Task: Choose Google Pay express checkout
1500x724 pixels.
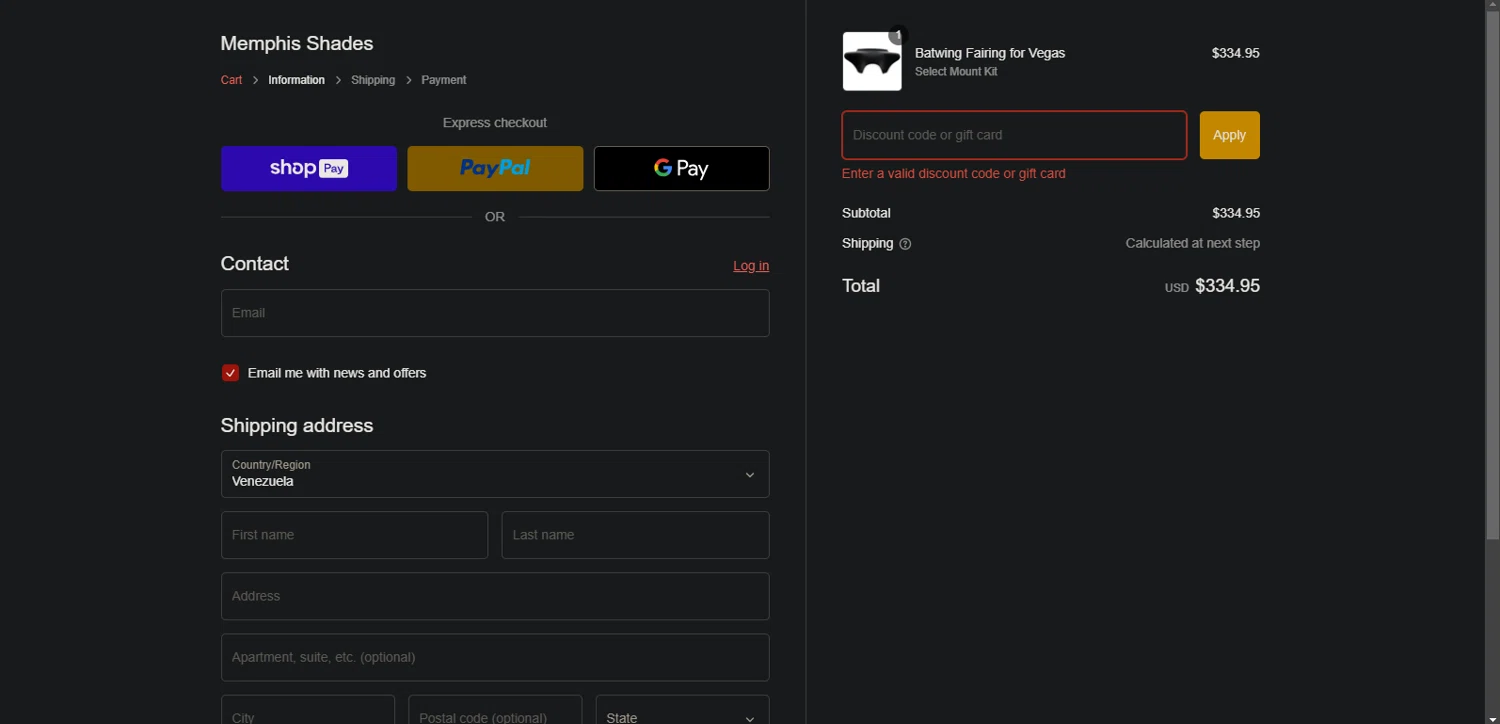Action: coord(682,168)
